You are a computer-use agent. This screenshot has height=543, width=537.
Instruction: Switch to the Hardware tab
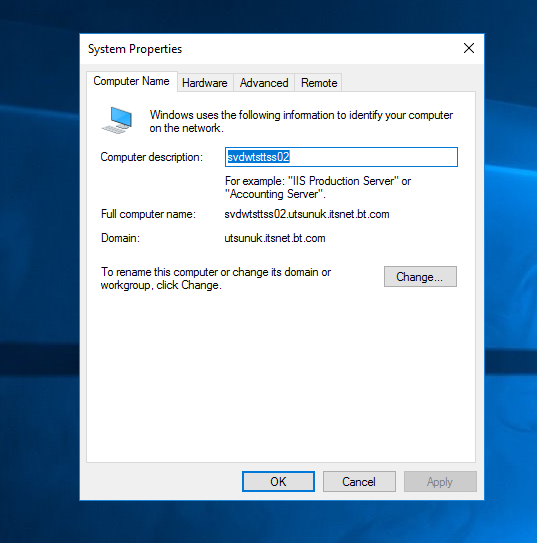pyautogui.click(x=205, y=83)
